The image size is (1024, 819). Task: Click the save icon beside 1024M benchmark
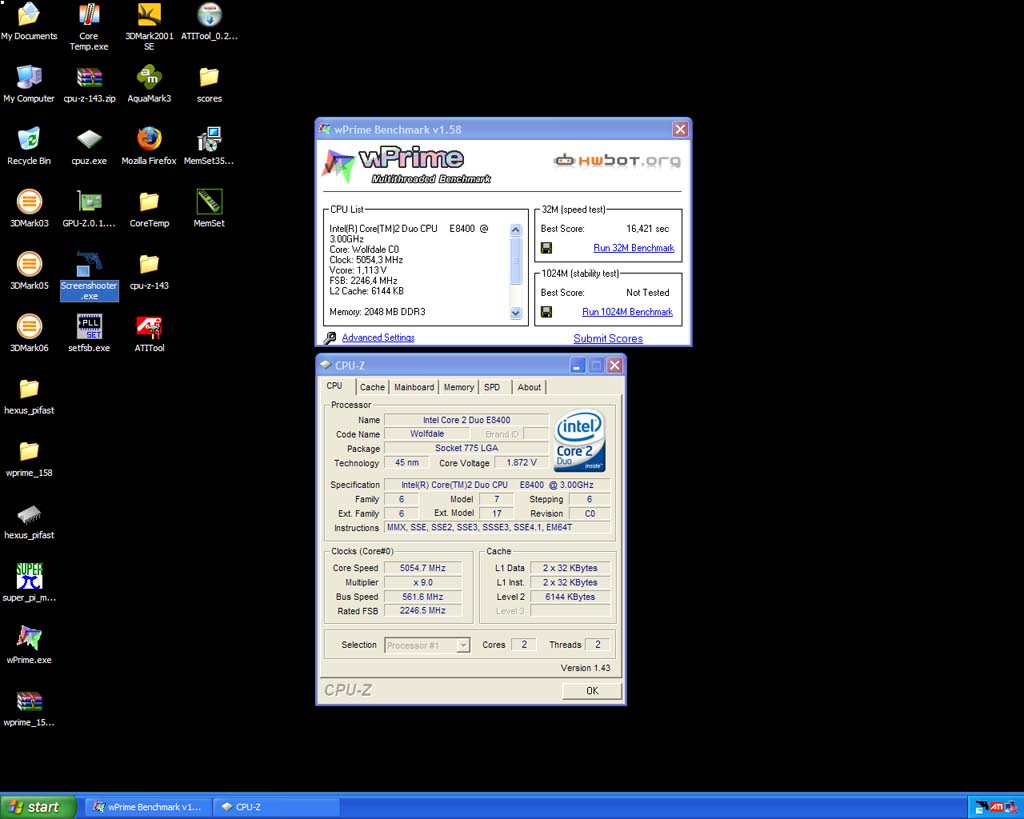[x=547, y=312]
